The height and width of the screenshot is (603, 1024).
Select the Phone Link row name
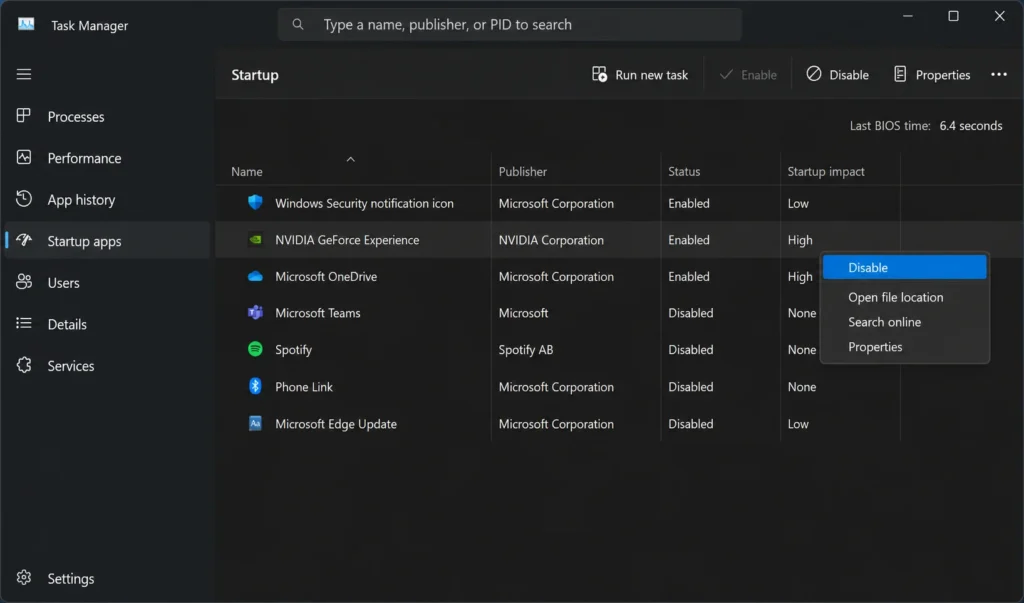point(304,387)
